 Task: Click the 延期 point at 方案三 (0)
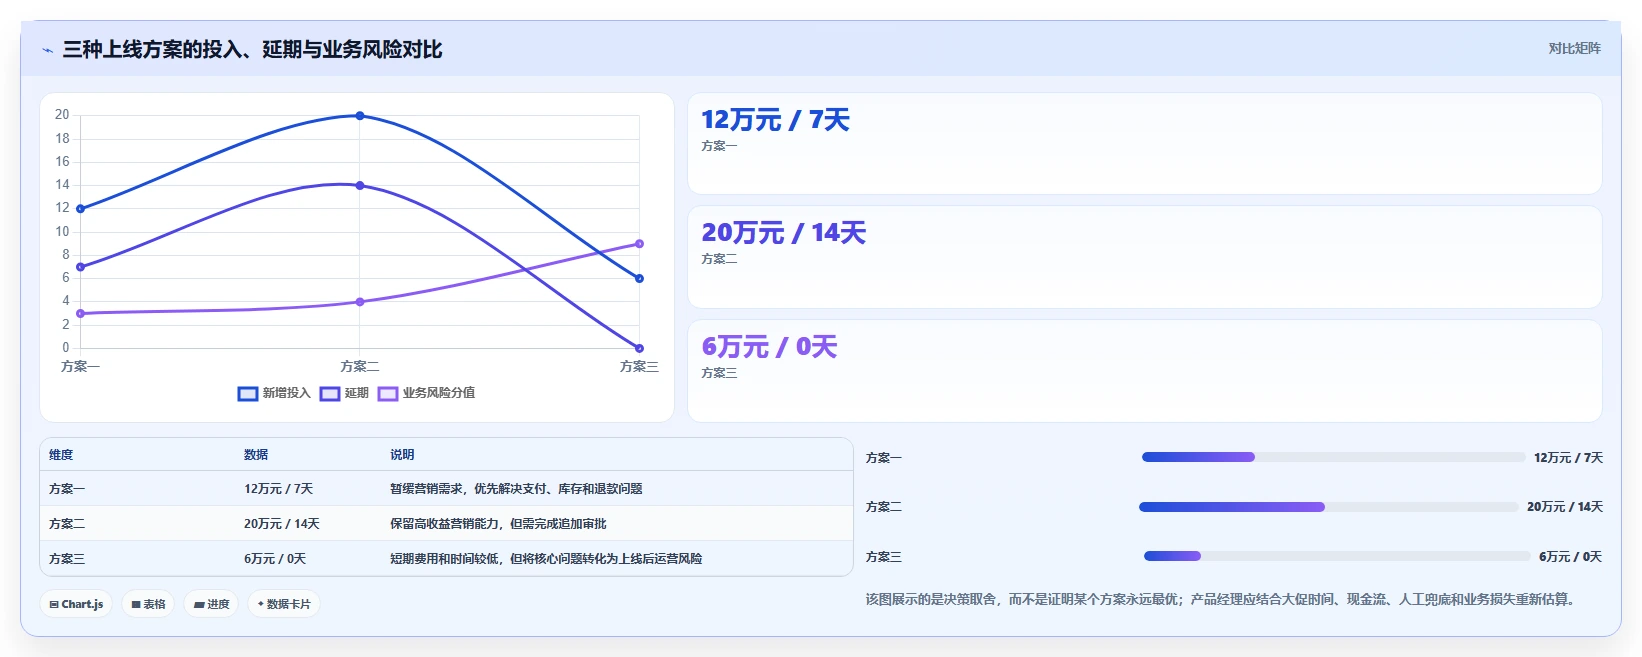(x=639, y=348)
